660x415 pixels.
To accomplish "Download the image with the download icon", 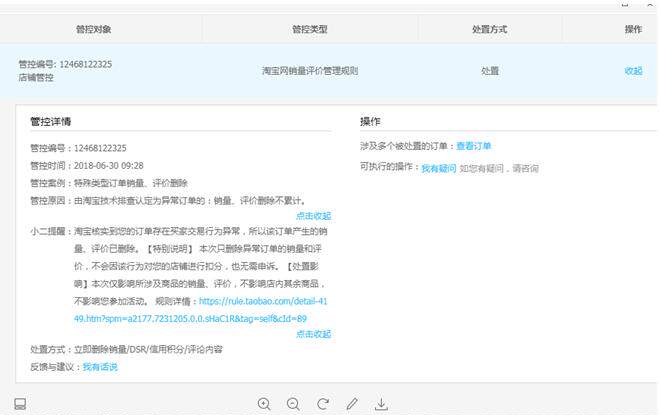I will tap(381, 404).
